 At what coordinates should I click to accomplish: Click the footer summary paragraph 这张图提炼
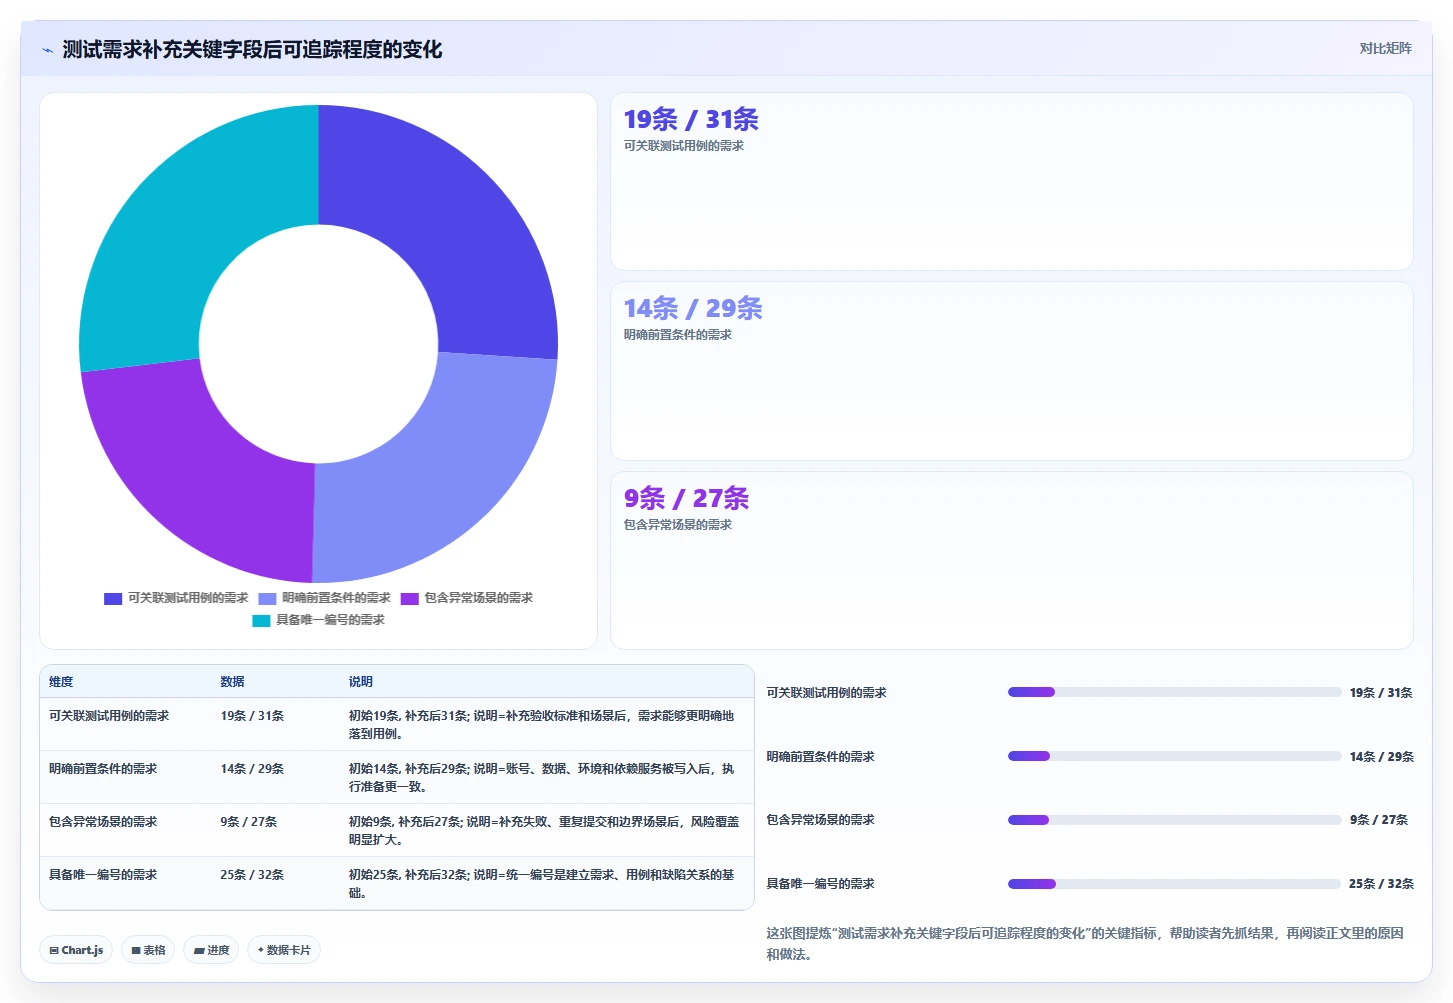[1085, 944]
